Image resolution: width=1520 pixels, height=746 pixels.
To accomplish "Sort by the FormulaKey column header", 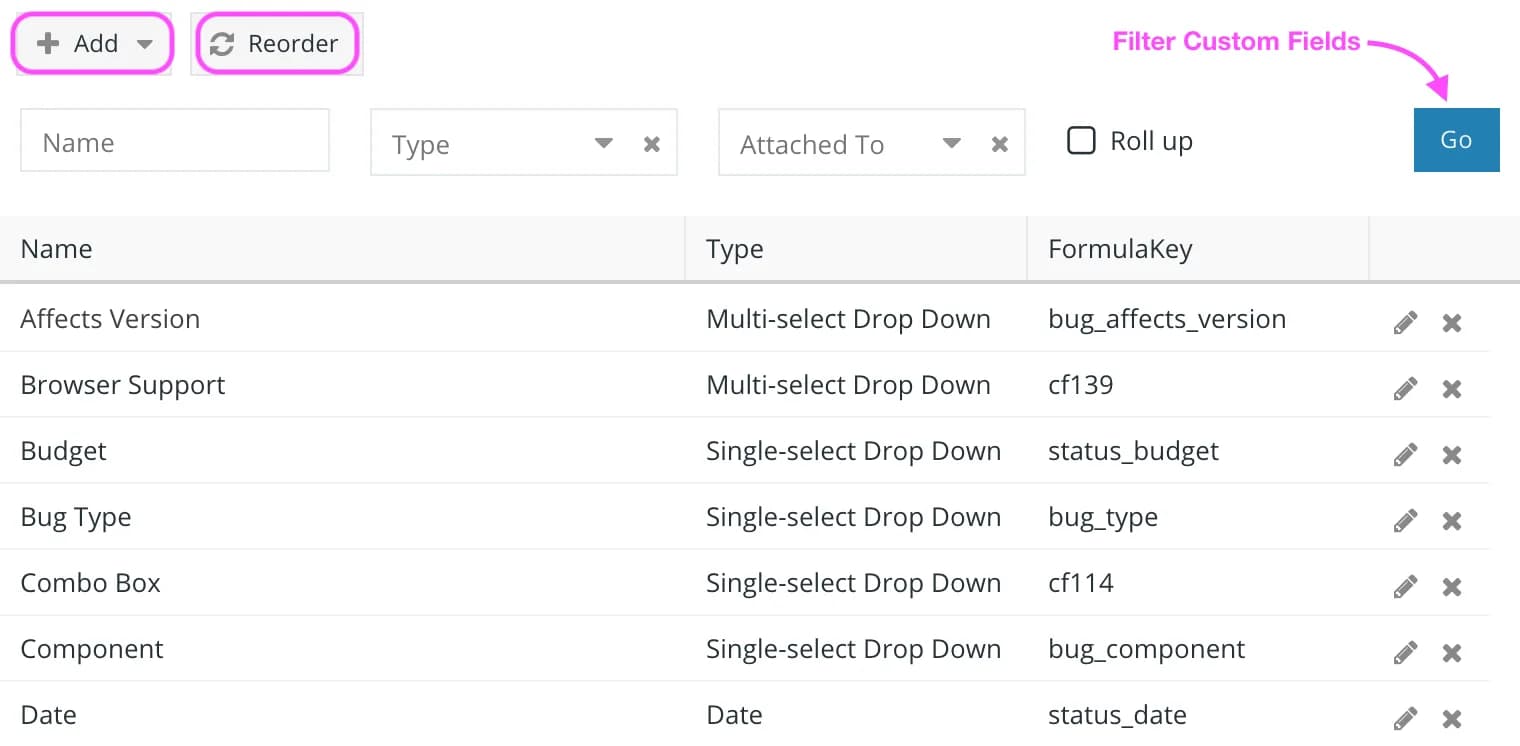I will pos(1120,248).
